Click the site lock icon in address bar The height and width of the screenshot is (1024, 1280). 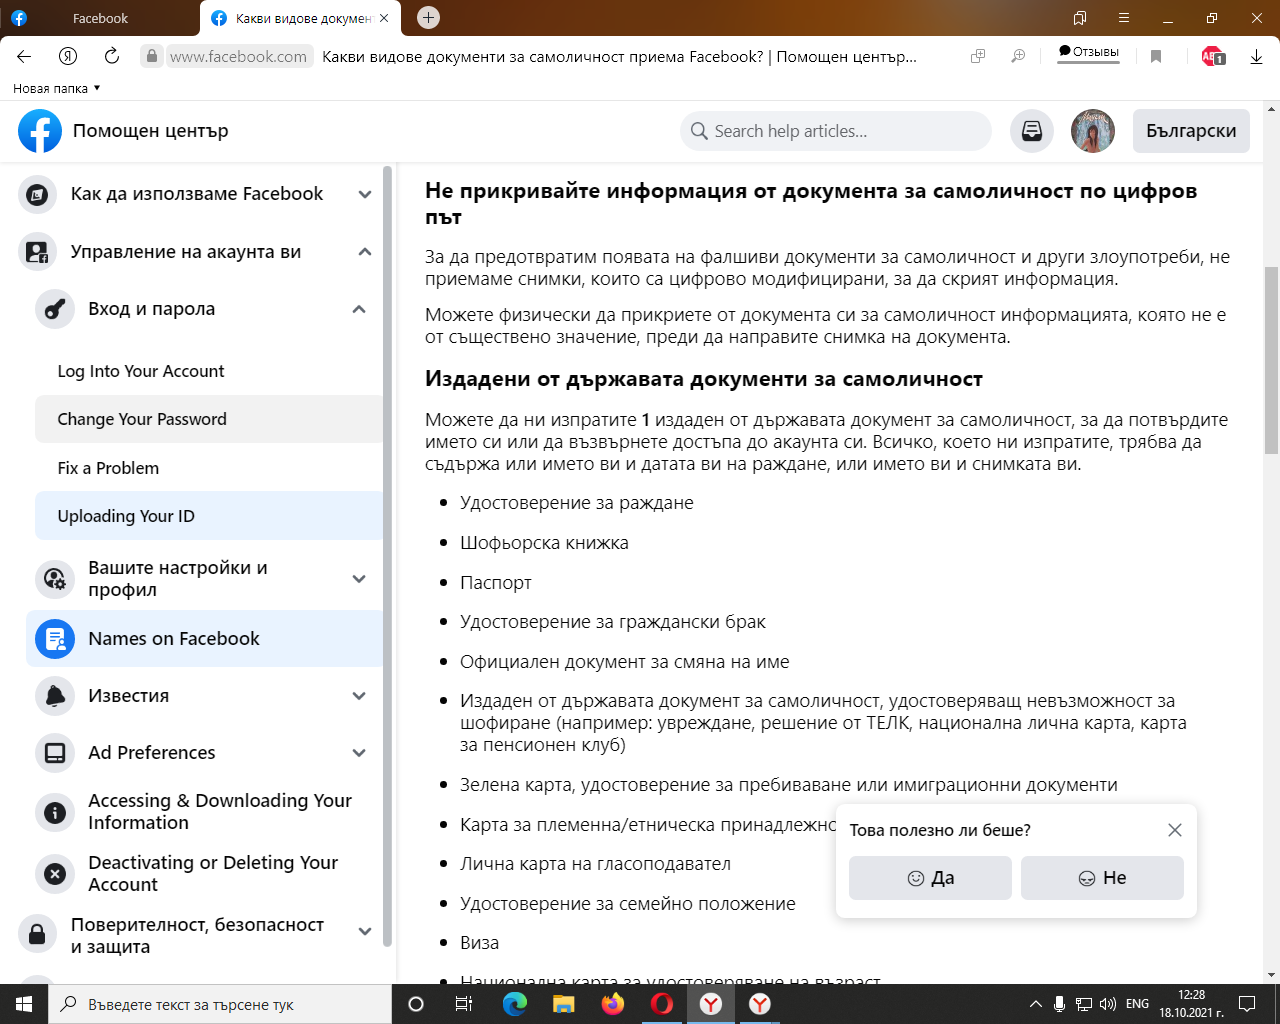(151, 57)
